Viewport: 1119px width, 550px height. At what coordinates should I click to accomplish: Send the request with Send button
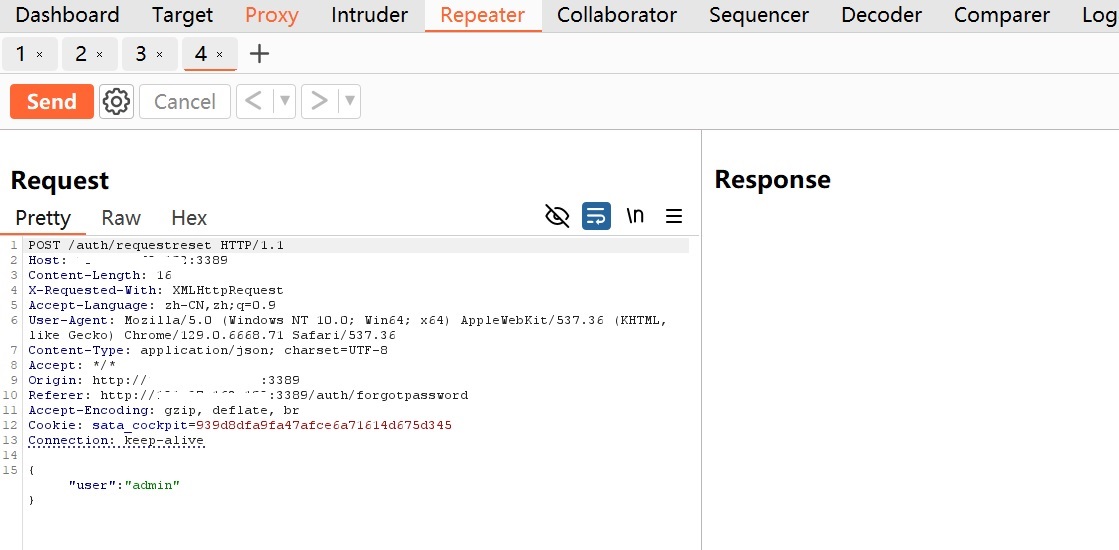(51, 101)
